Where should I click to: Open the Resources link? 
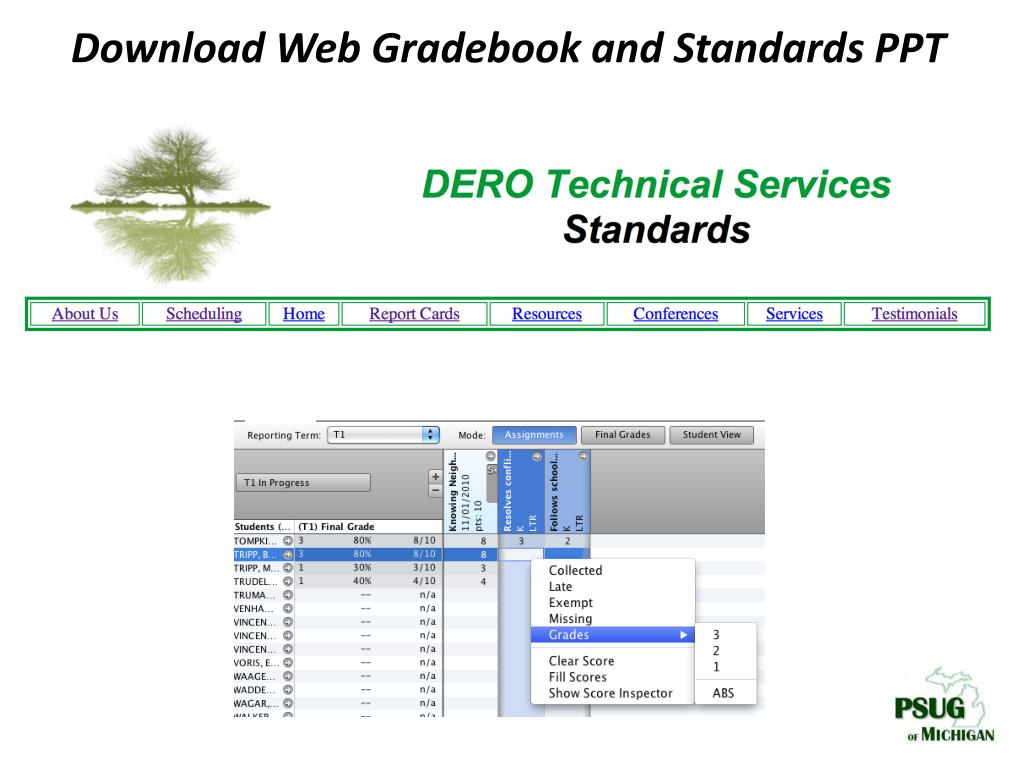click(547, 314)
